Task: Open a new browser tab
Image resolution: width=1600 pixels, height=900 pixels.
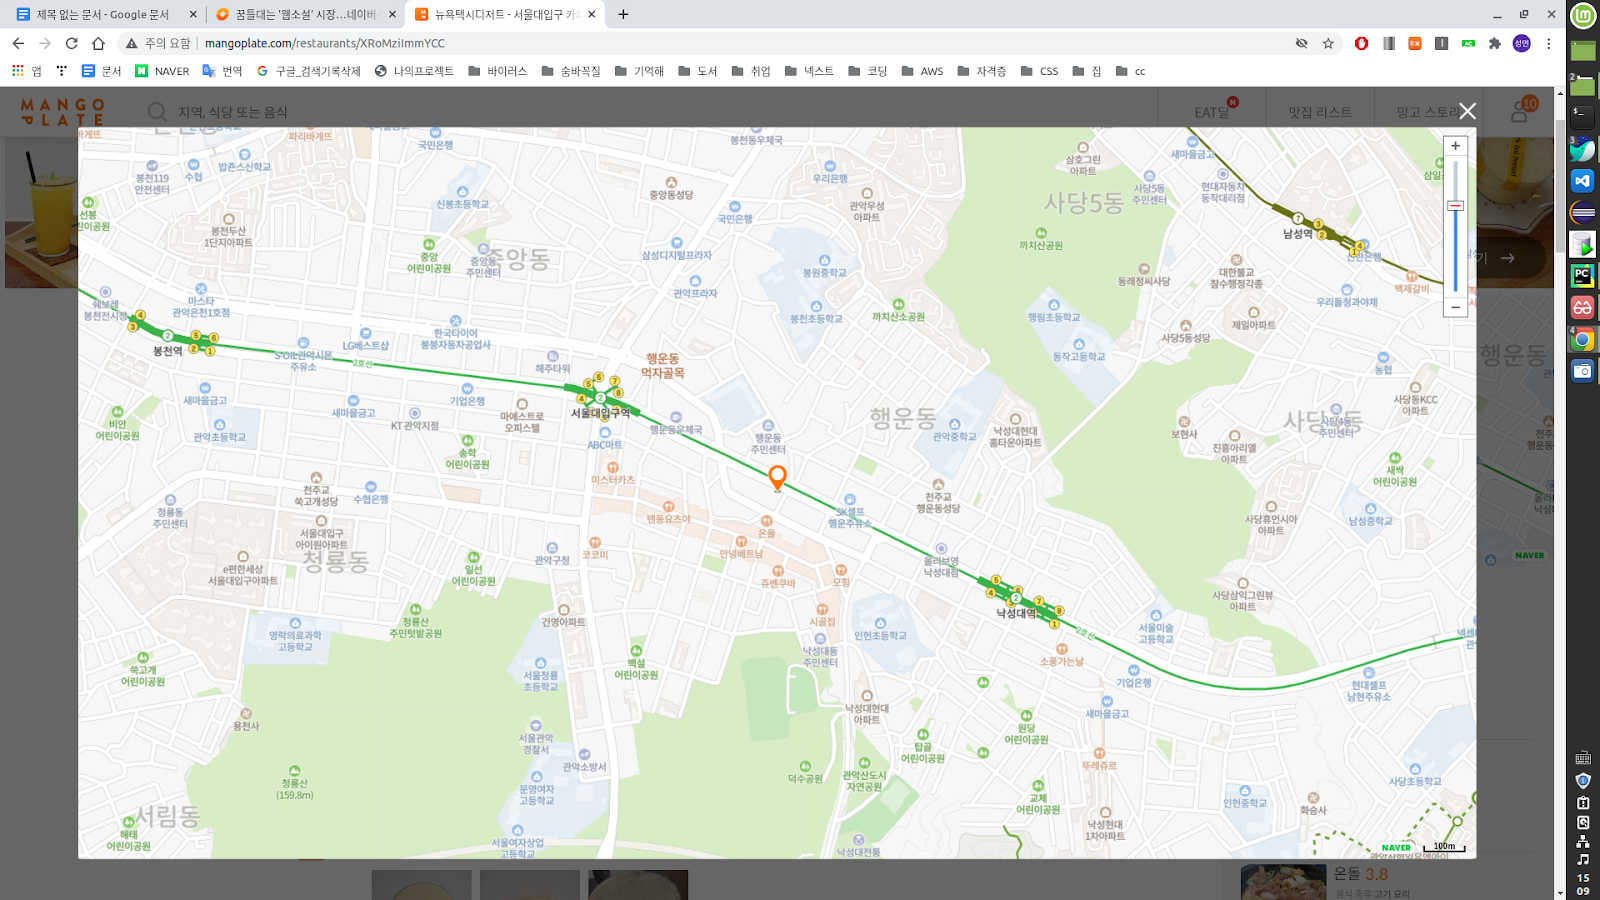Action: (623, 14)
